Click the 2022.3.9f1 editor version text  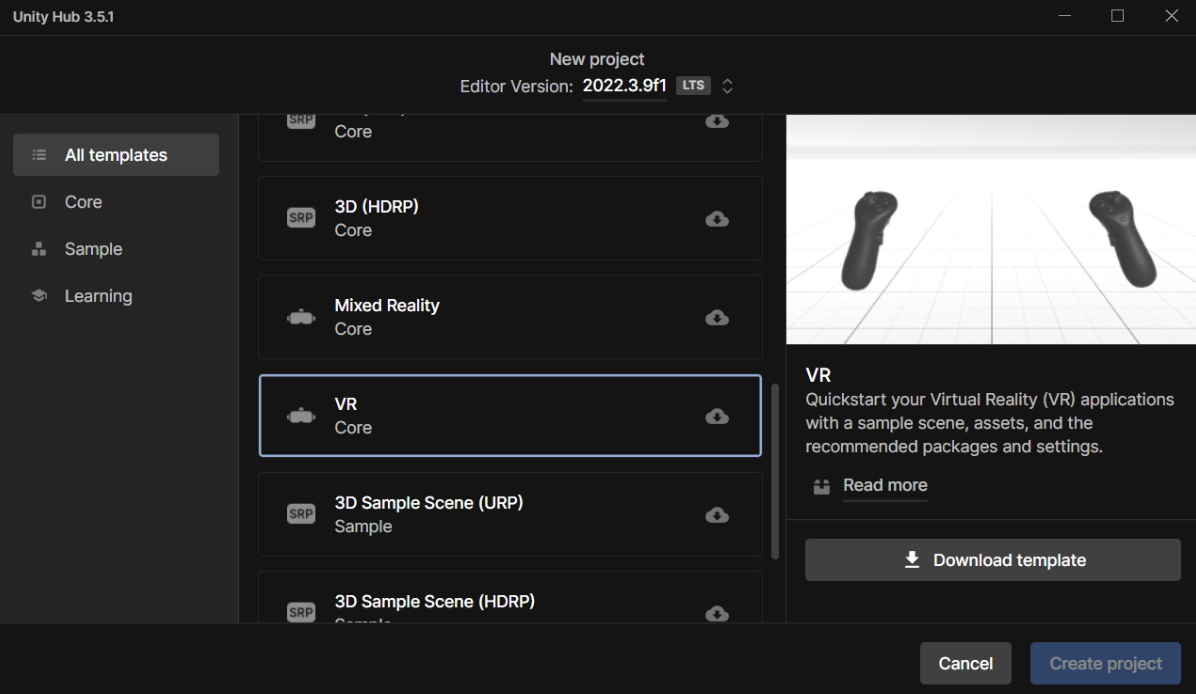624,86
